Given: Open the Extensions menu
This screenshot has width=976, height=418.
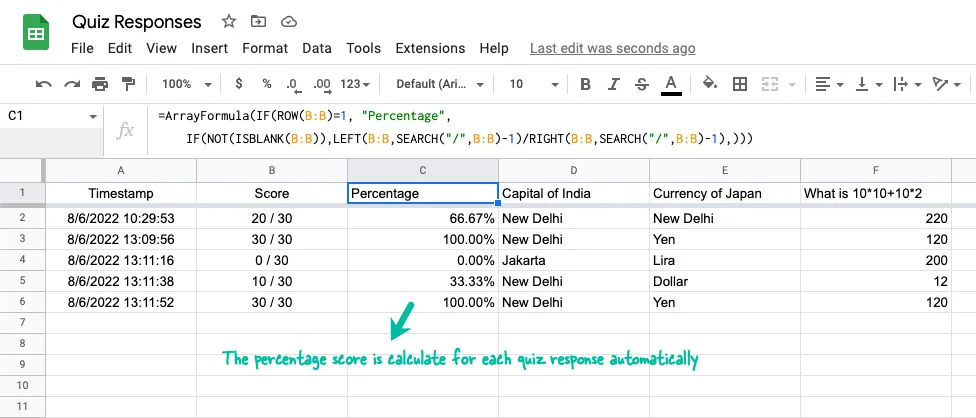Looking at the screenshot, I should [431, 48].
